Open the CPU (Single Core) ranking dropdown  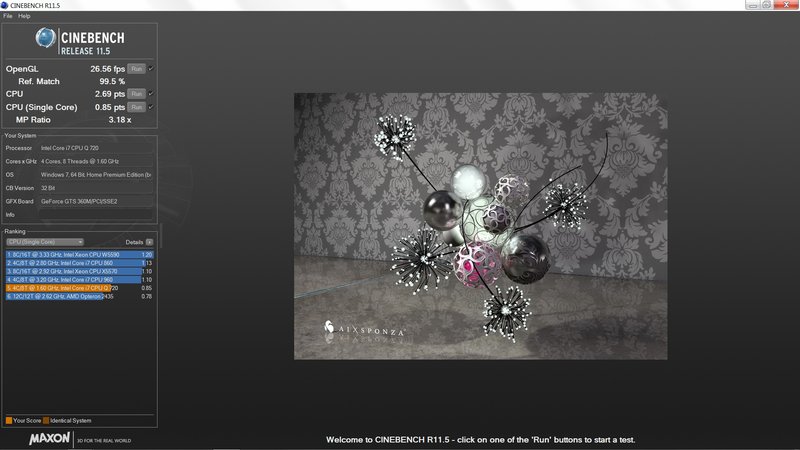point(45,242)
